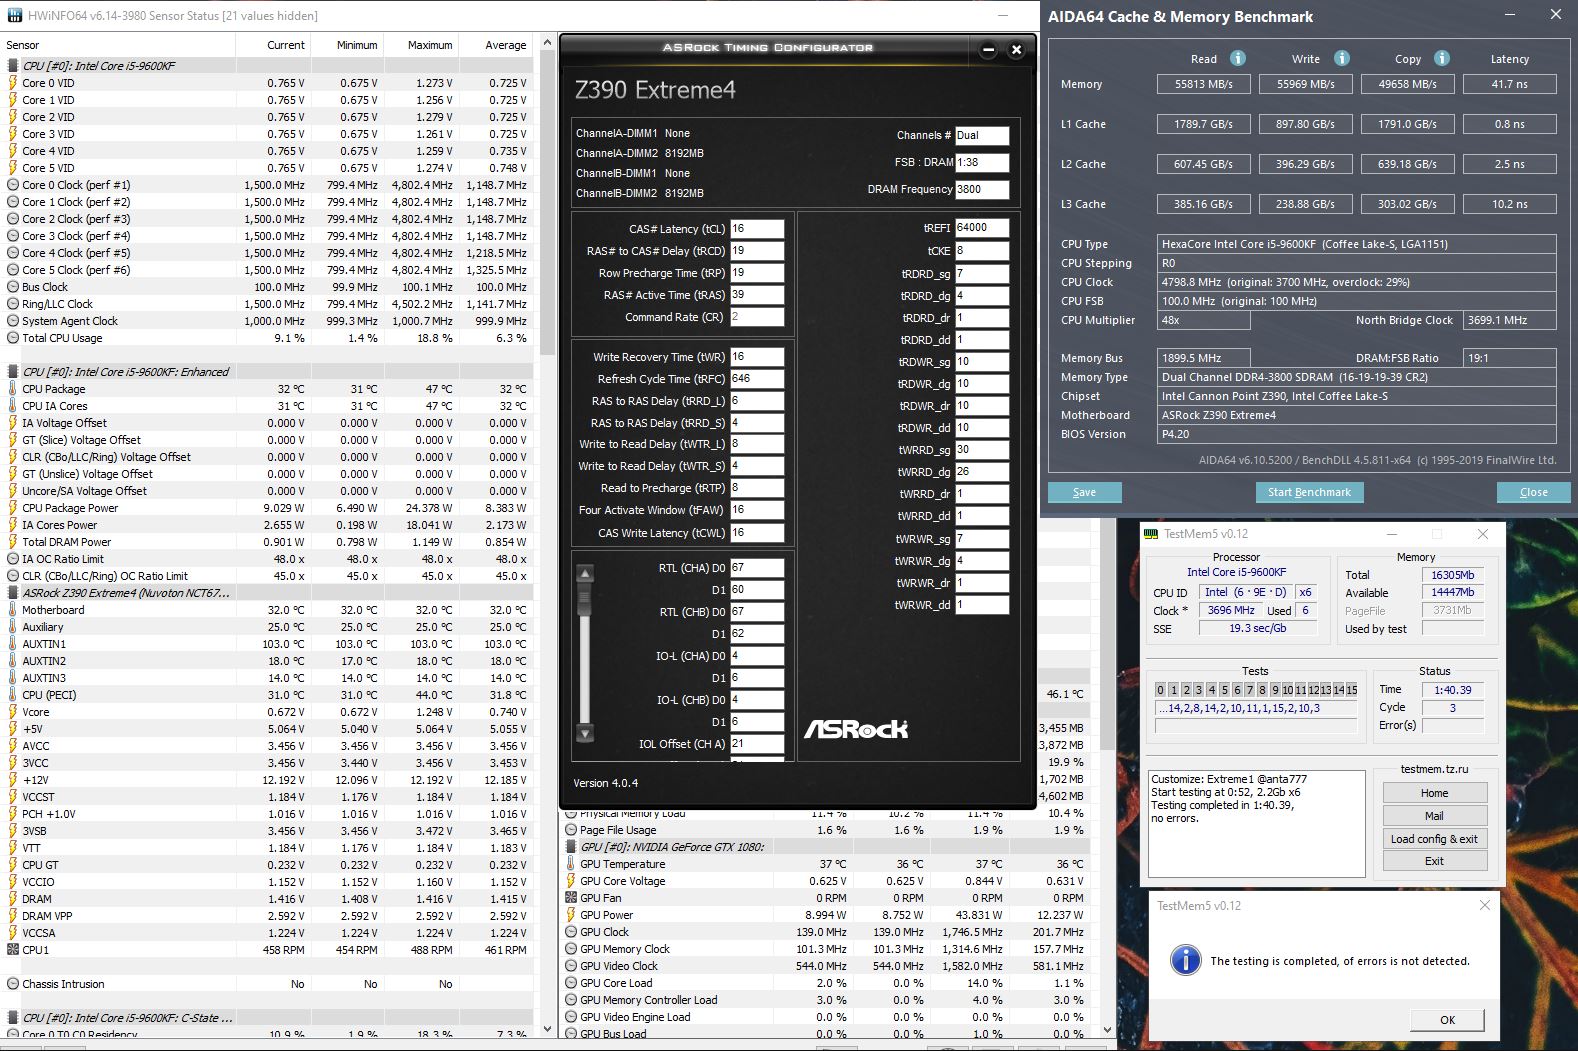The width and height of the screenshot is (1578, 1051).
Task: Click the Intel Core i5-9600KF link in TestMem5
Action: click(x=1236, y=573)
